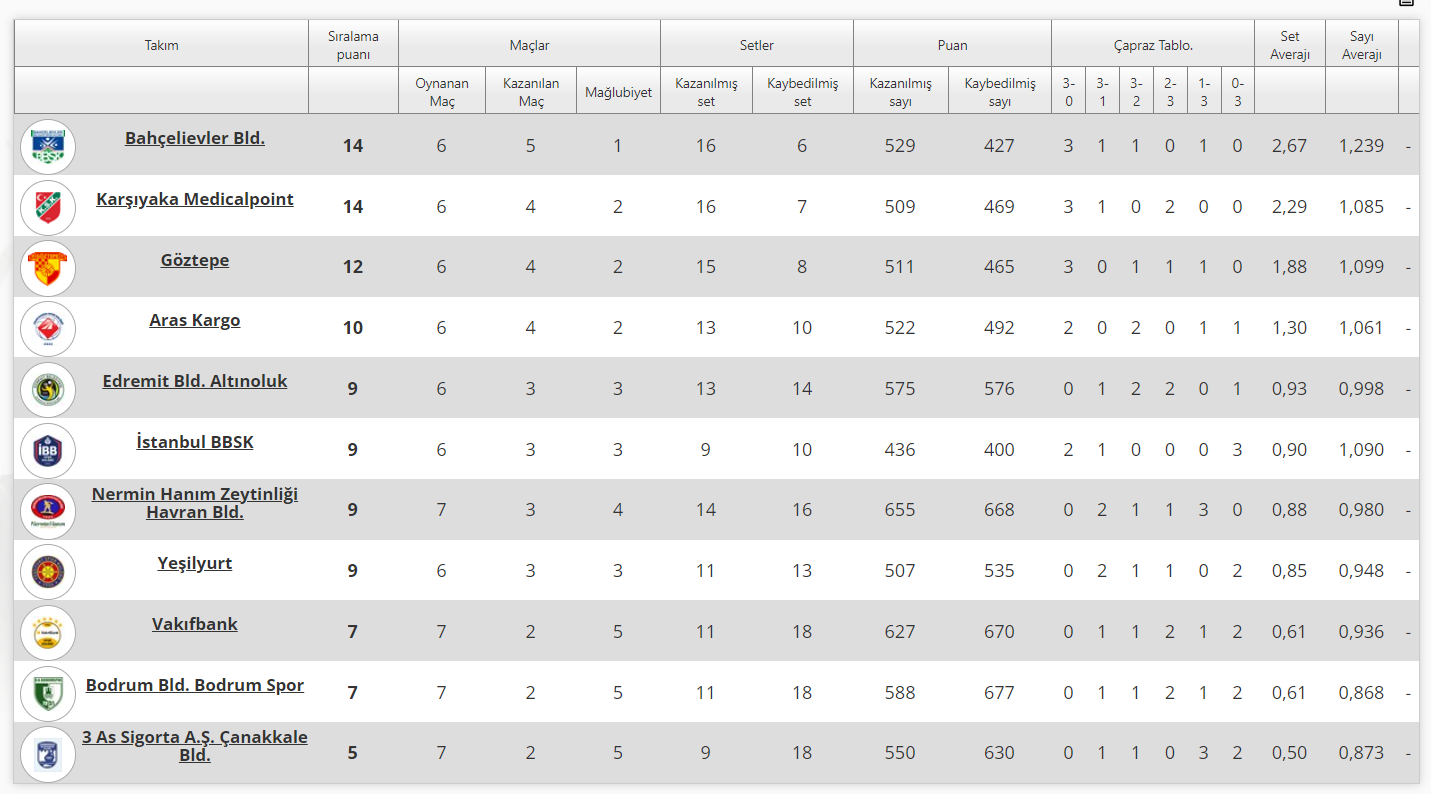
Task: Select the Kaybedilmiş set subheader
Action: [803, 92]
